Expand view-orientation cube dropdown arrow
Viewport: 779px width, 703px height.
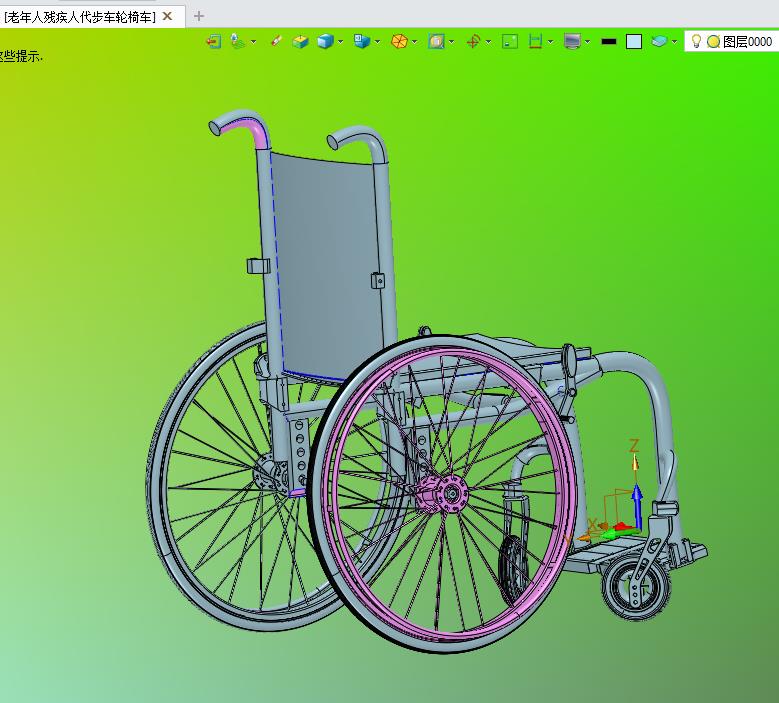(378, 42)
